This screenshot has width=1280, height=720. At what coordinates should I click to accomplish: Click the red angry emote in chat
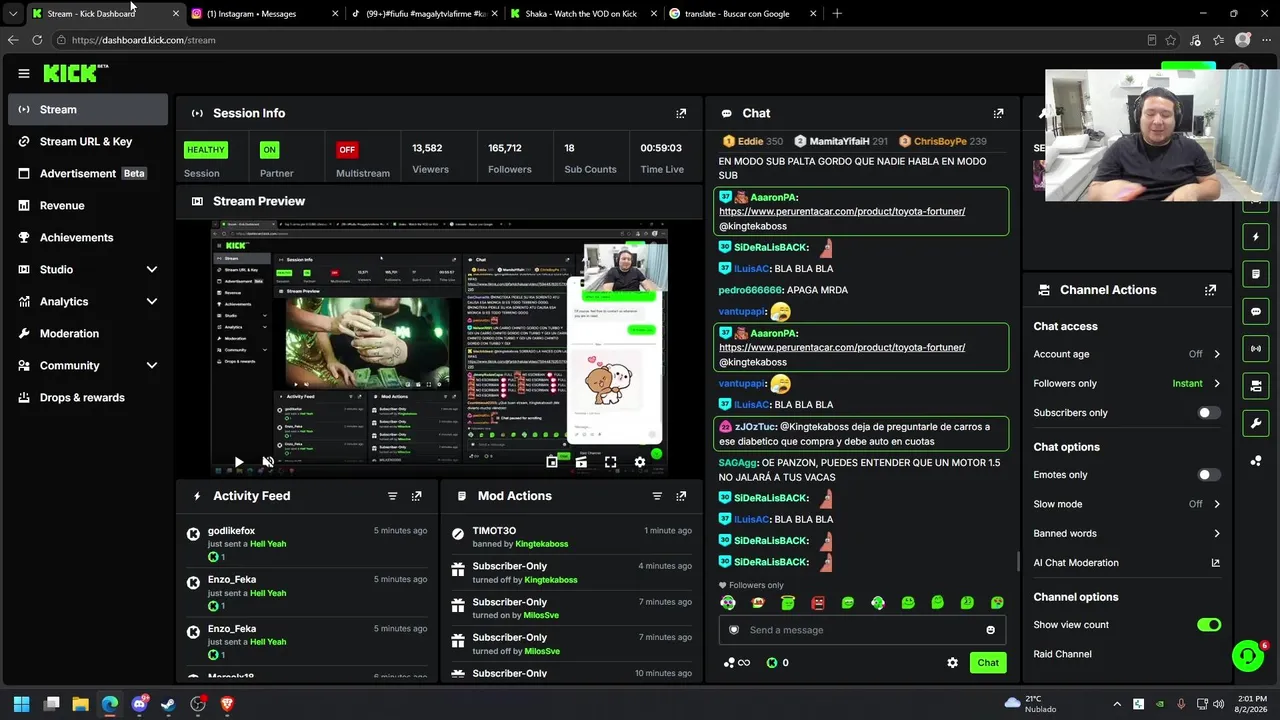click(x=818, y=603)
